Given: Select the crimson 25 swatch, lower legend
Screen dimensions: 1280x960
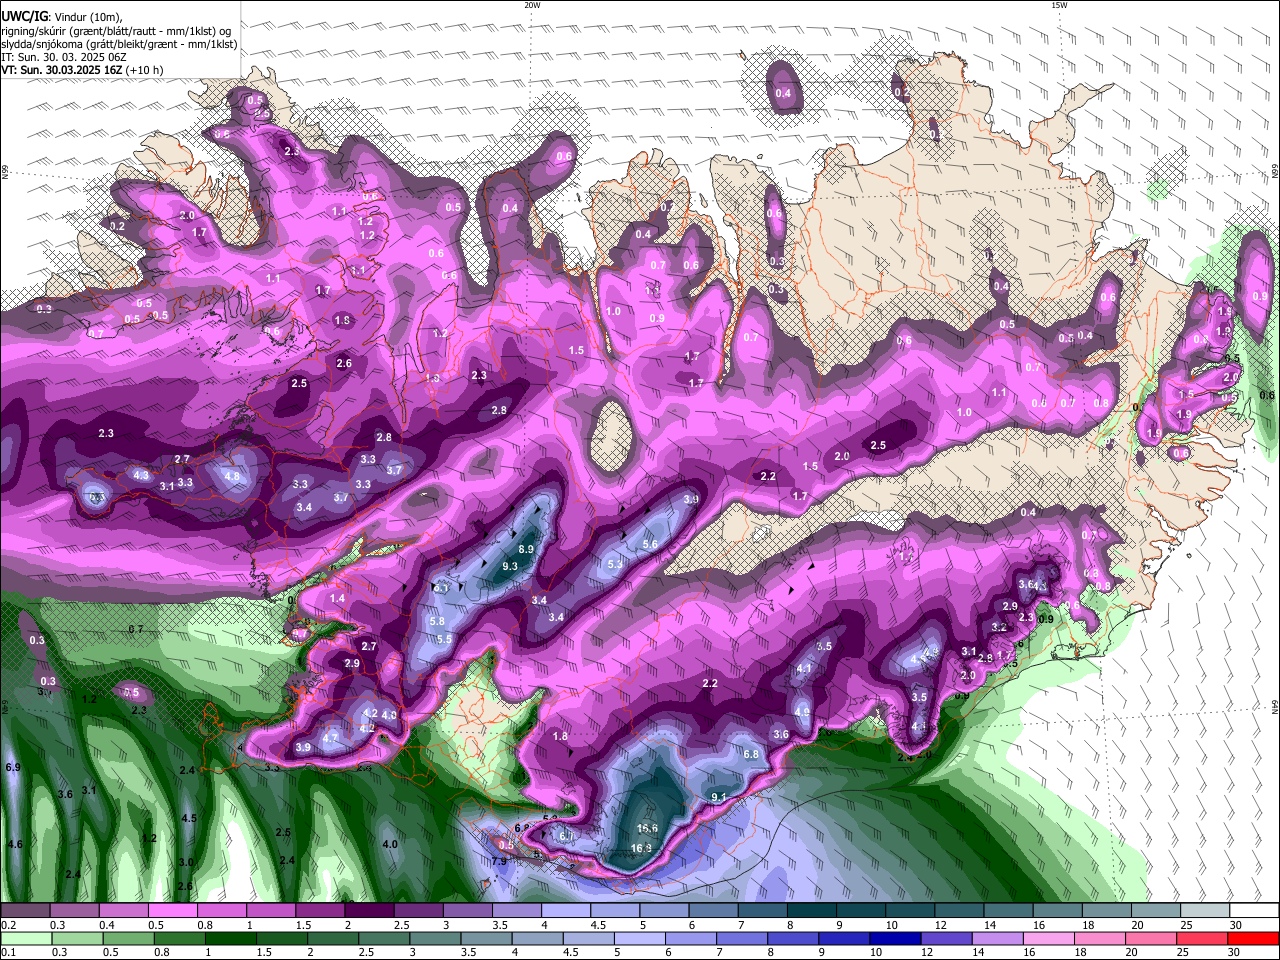Looking at the screenshot, I should point(1201,938).
